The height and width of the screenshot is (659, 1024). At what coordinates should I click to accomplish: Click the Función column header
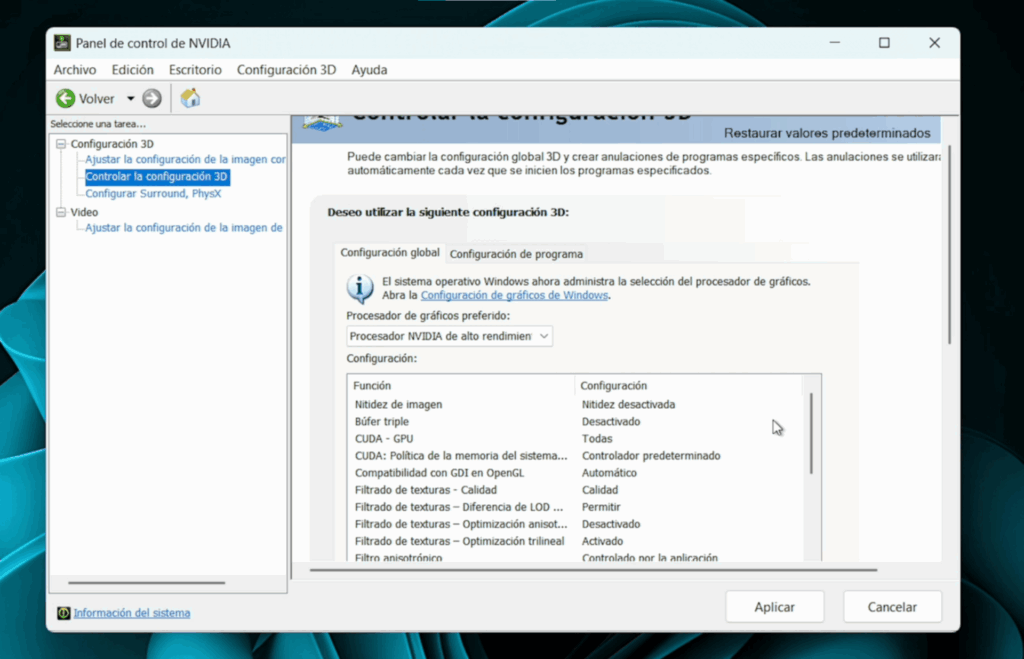coord(461,385)
